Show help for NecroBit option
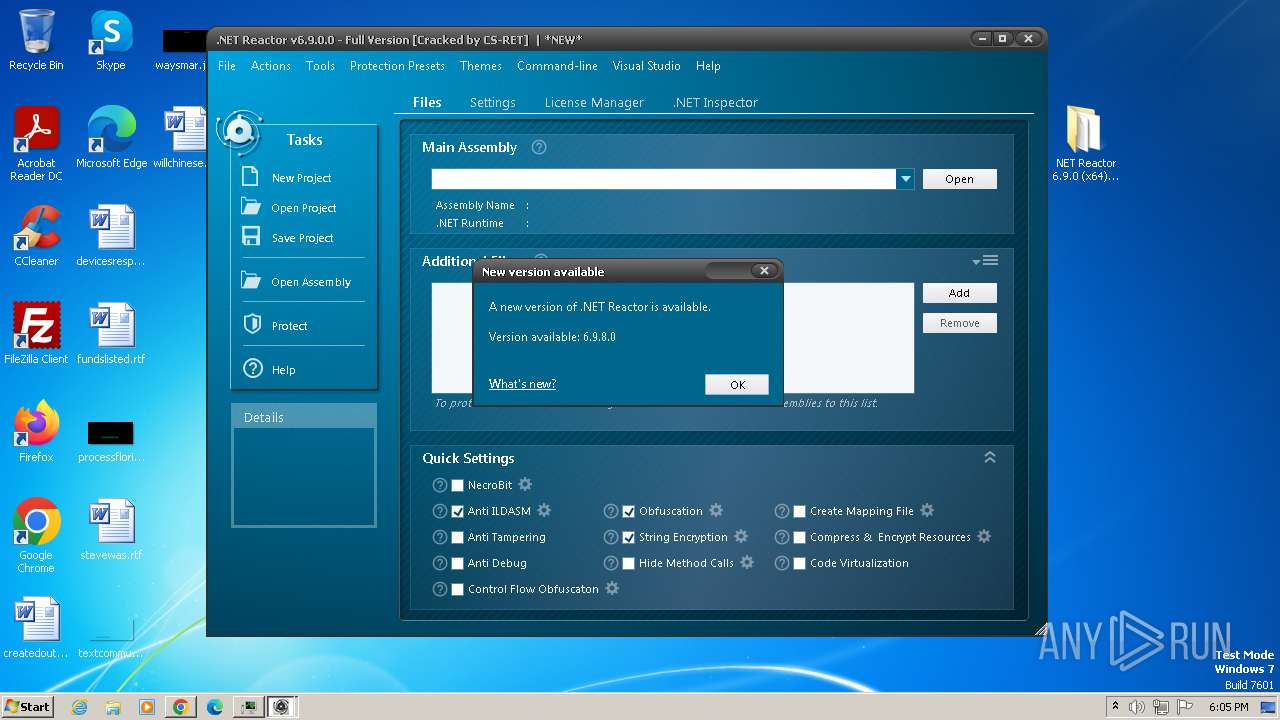The height and width of the screenshot is (720, 1280). click(x=440, y=485)
